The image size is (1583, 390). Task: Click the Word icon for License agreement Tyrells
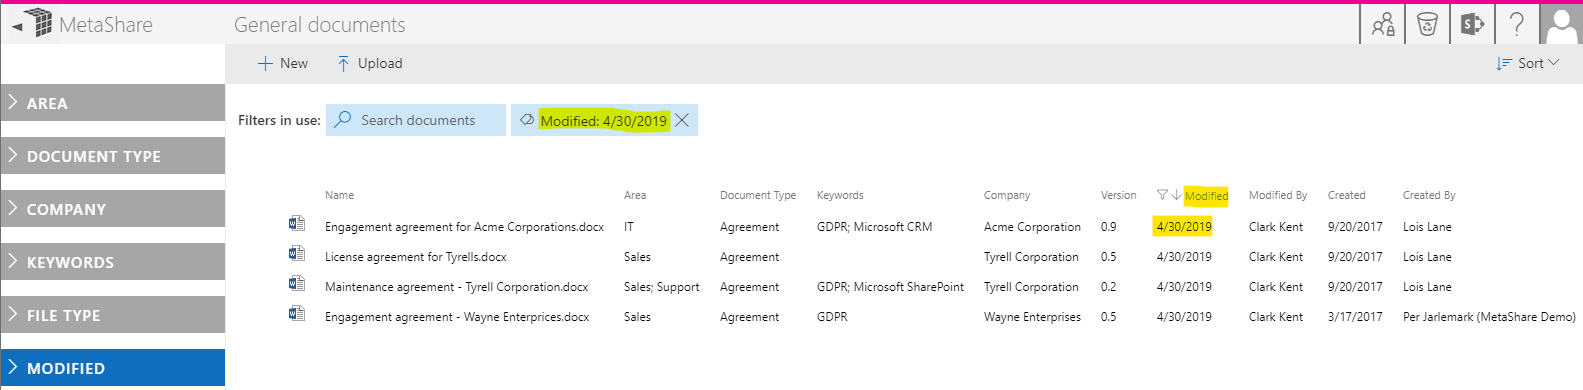coord(297,254)
